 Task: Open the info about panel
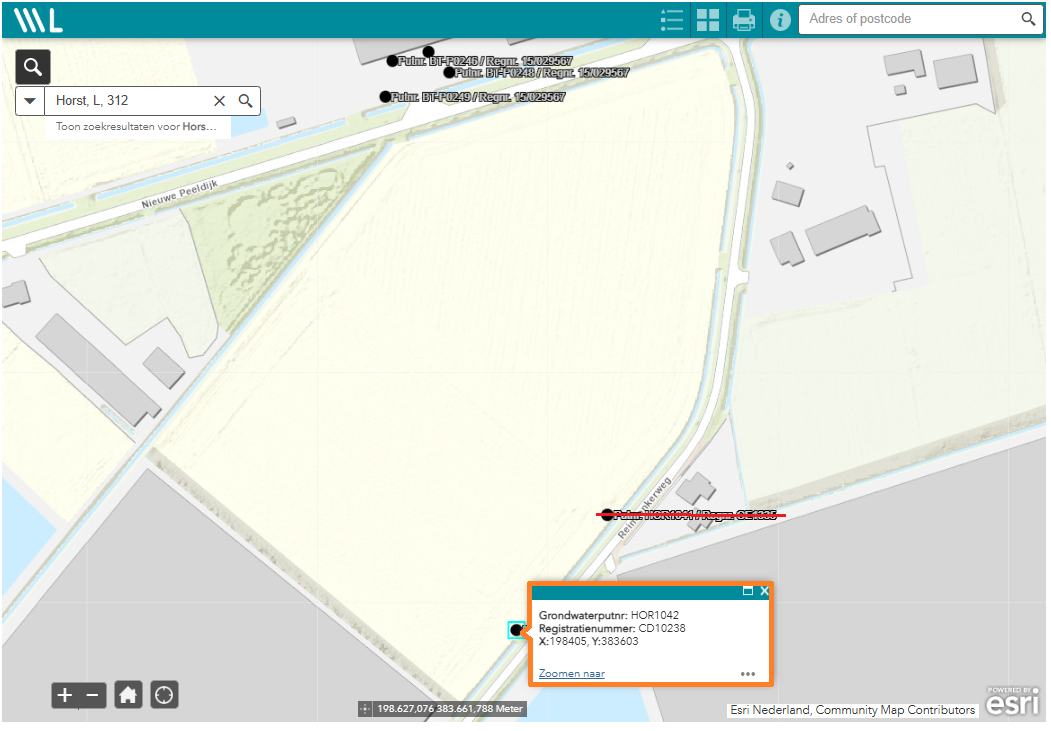click(780, 20)
